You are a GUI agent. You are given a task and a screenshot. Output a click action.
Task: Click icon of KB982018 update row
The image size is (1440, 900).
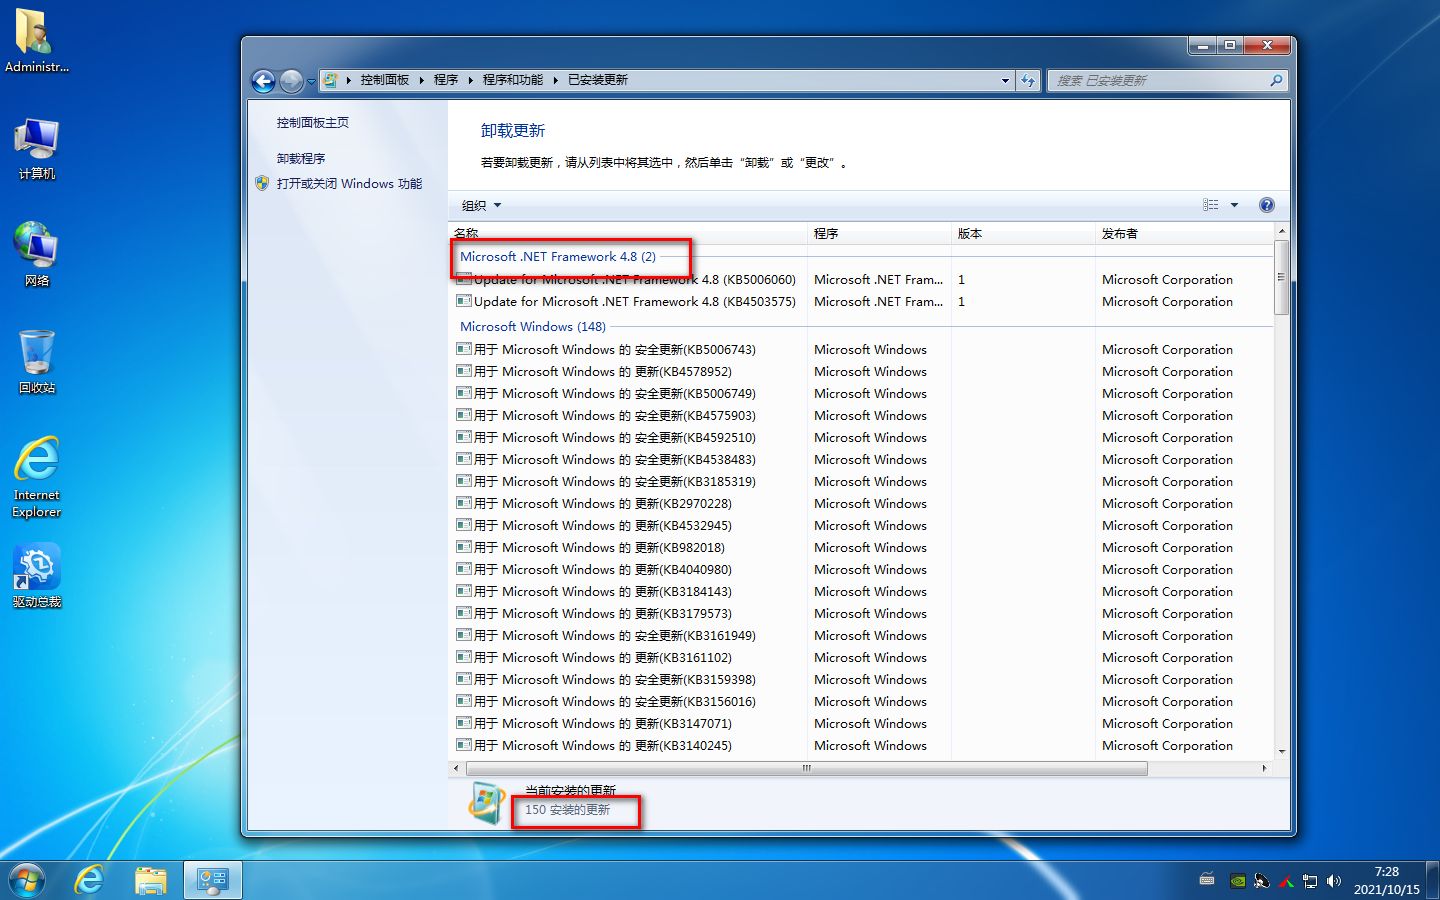[464, 547]
